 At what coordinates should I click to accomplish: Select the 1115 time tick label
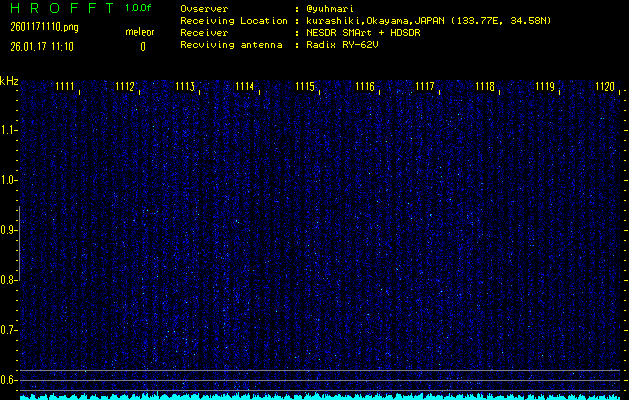pyautogui.click(x=306, y=87)
